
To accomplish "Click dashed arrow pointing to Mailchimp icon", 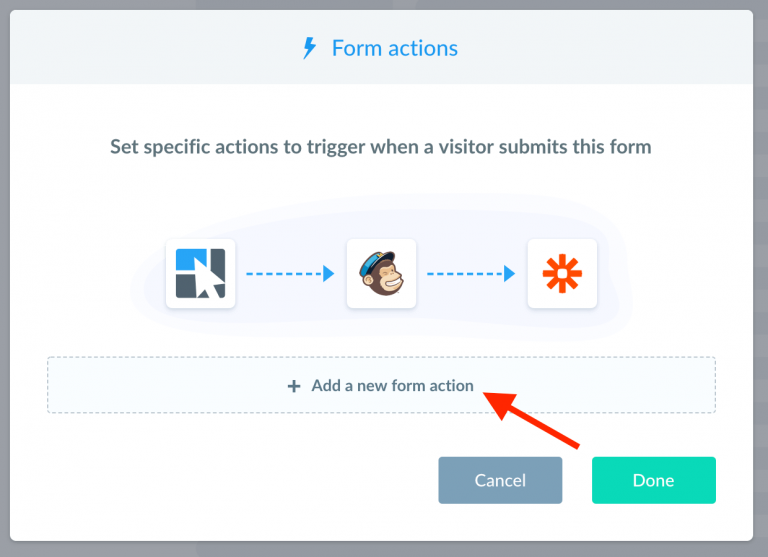I will click(290, 273).
